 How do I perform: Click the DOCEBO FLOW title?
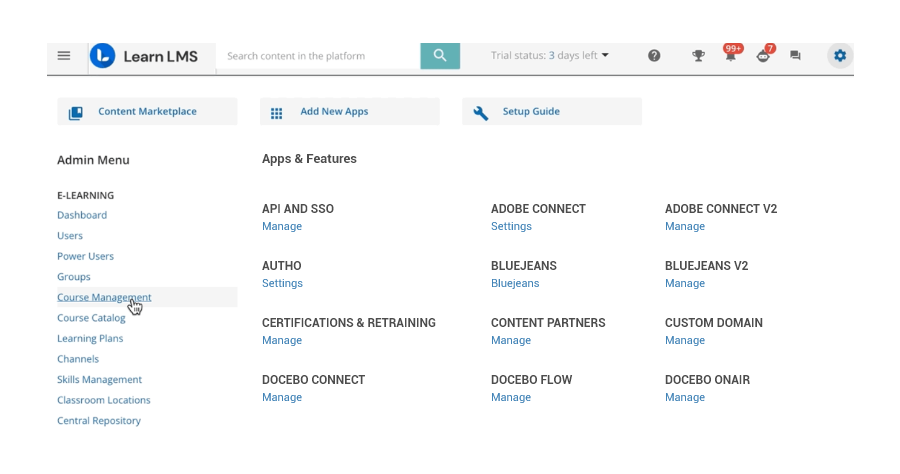[x=532, y=380]
